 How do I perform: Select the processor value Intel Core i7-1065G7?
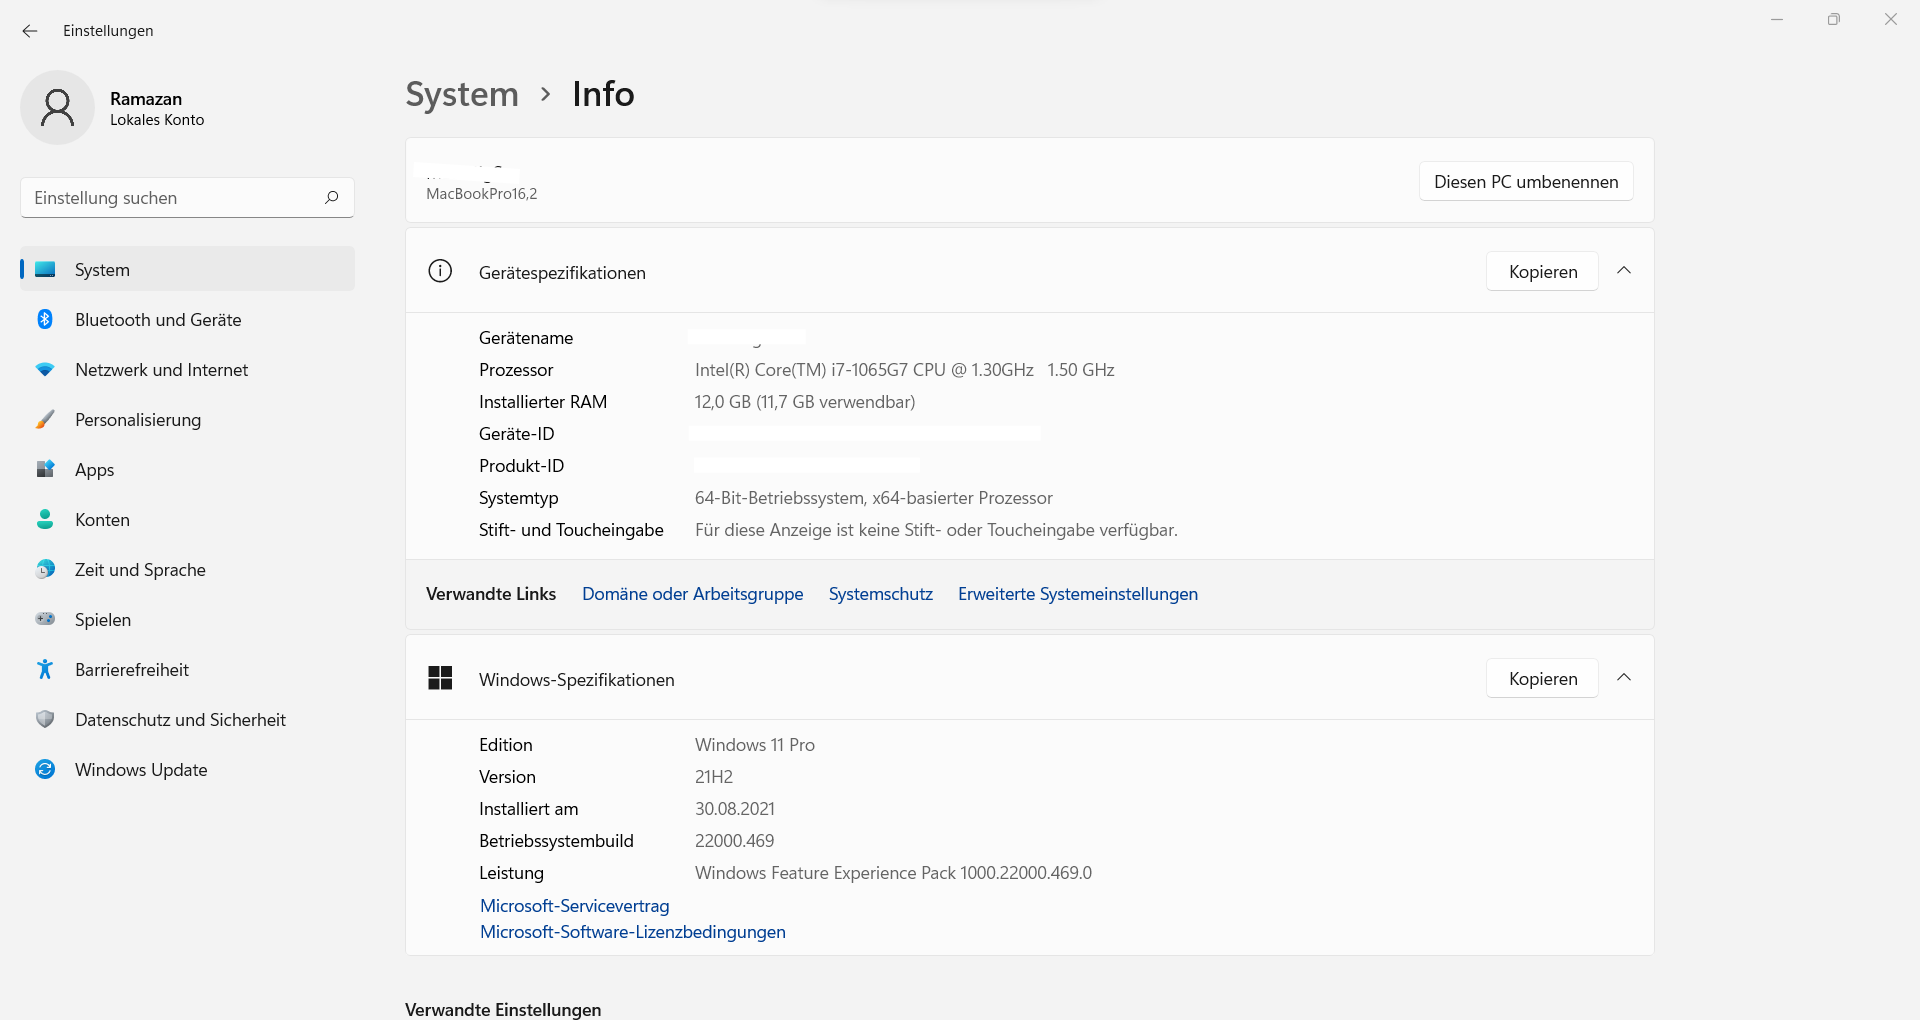tap(905, 369)
